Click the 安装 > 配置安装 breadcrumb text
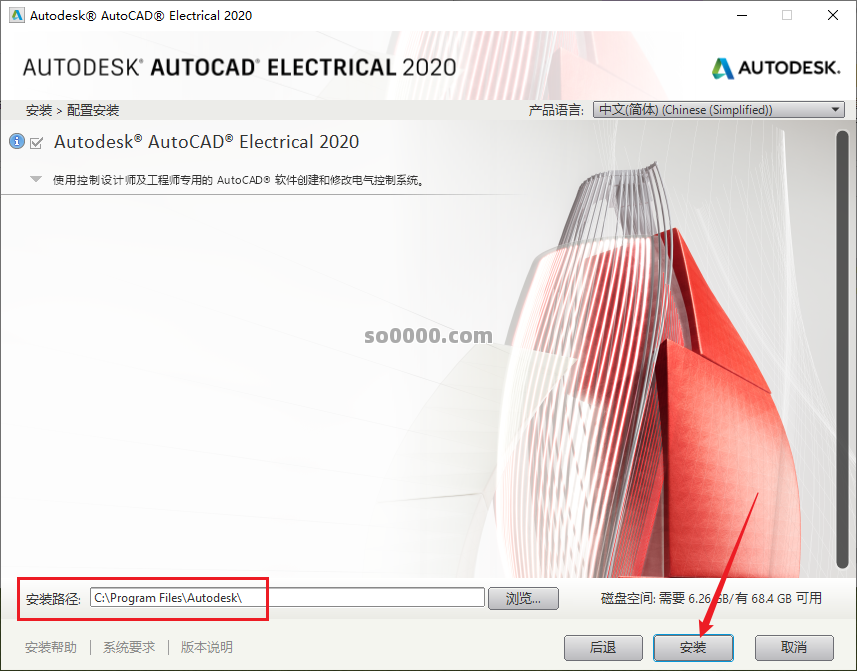This screenshot has height=671, width=857. pyautogui.click(x=72, y=110)
